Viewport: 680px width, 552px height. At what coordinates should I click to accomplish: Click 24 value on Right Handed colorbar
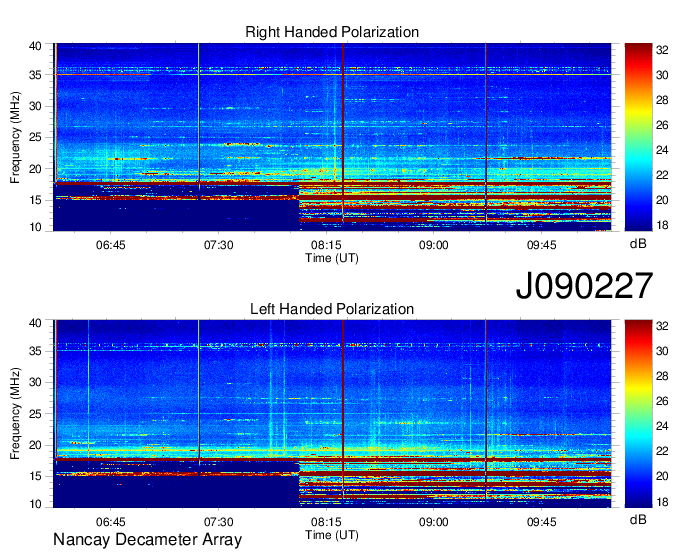(x=662, y=150)
